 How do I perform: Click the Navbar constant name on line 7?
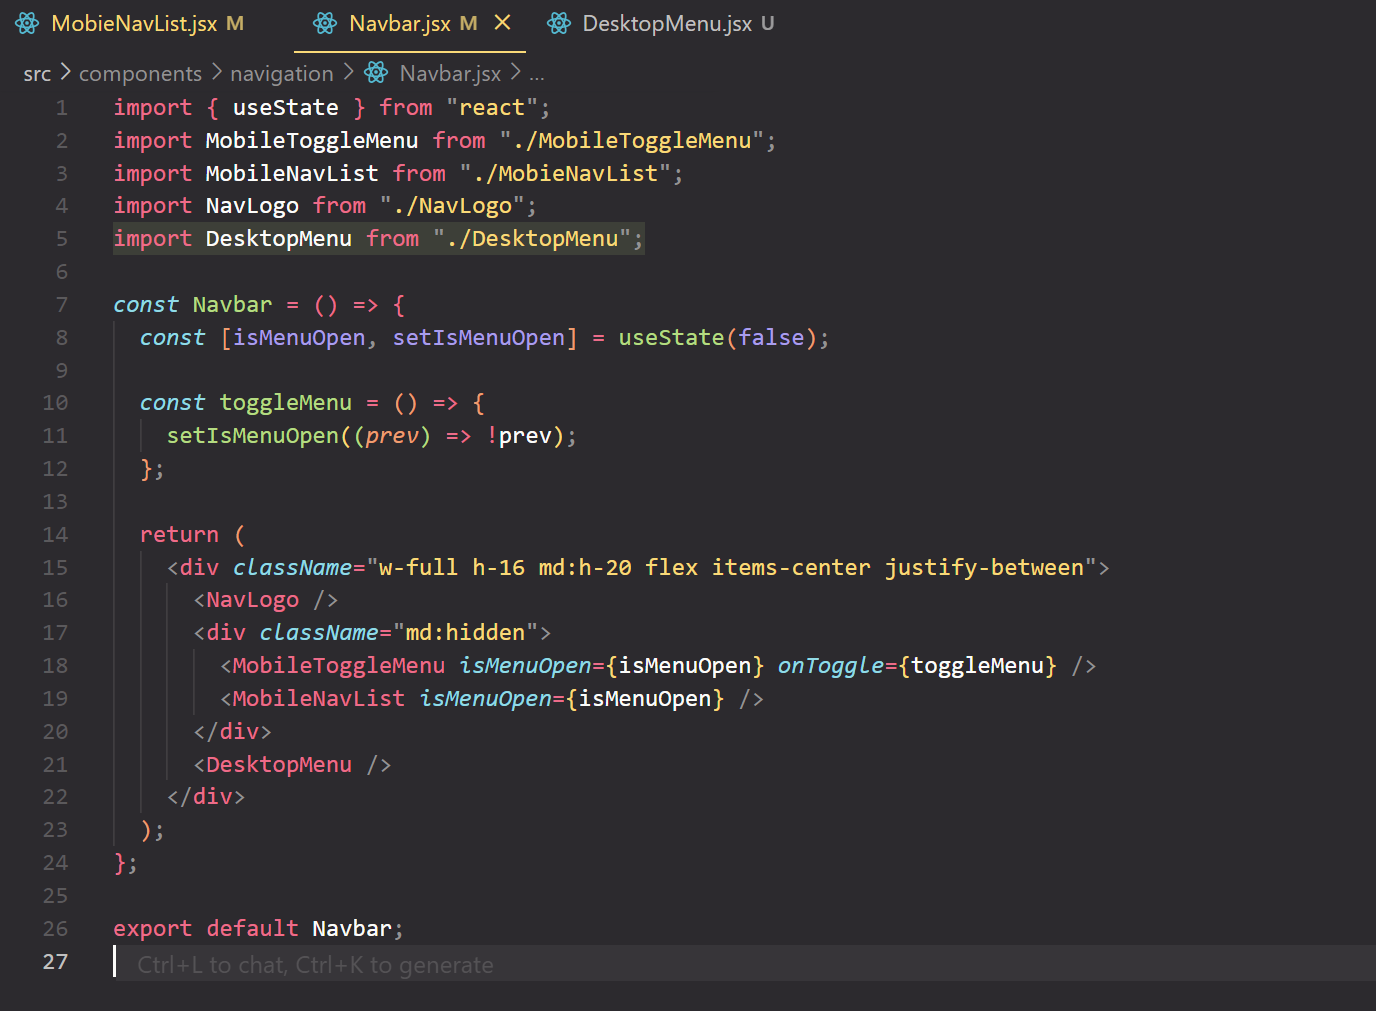pyautogui.click(x=232, y=305)
